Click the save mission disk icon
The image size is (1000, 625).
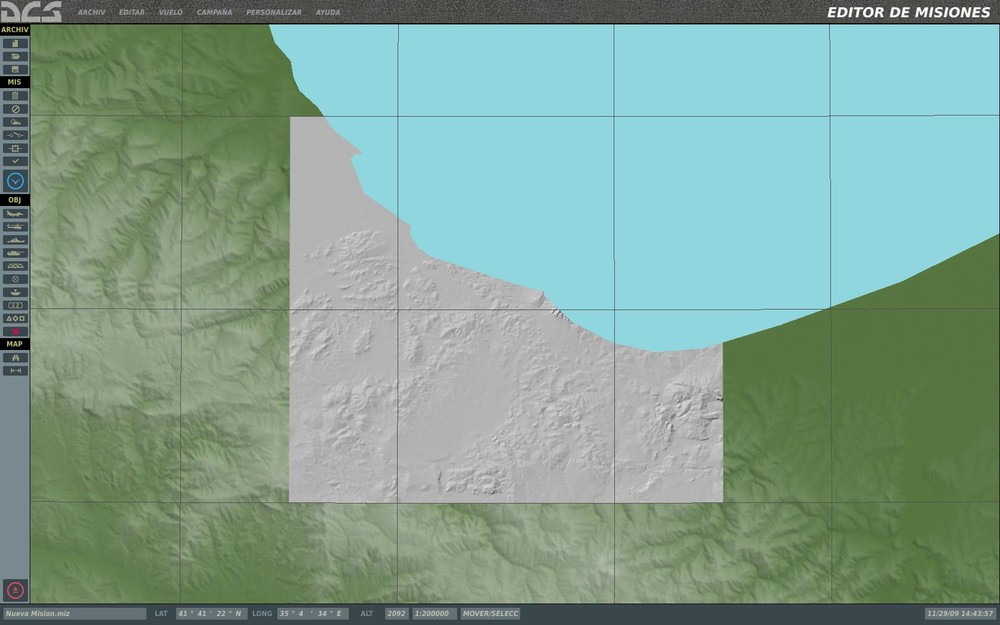point(15,70)
